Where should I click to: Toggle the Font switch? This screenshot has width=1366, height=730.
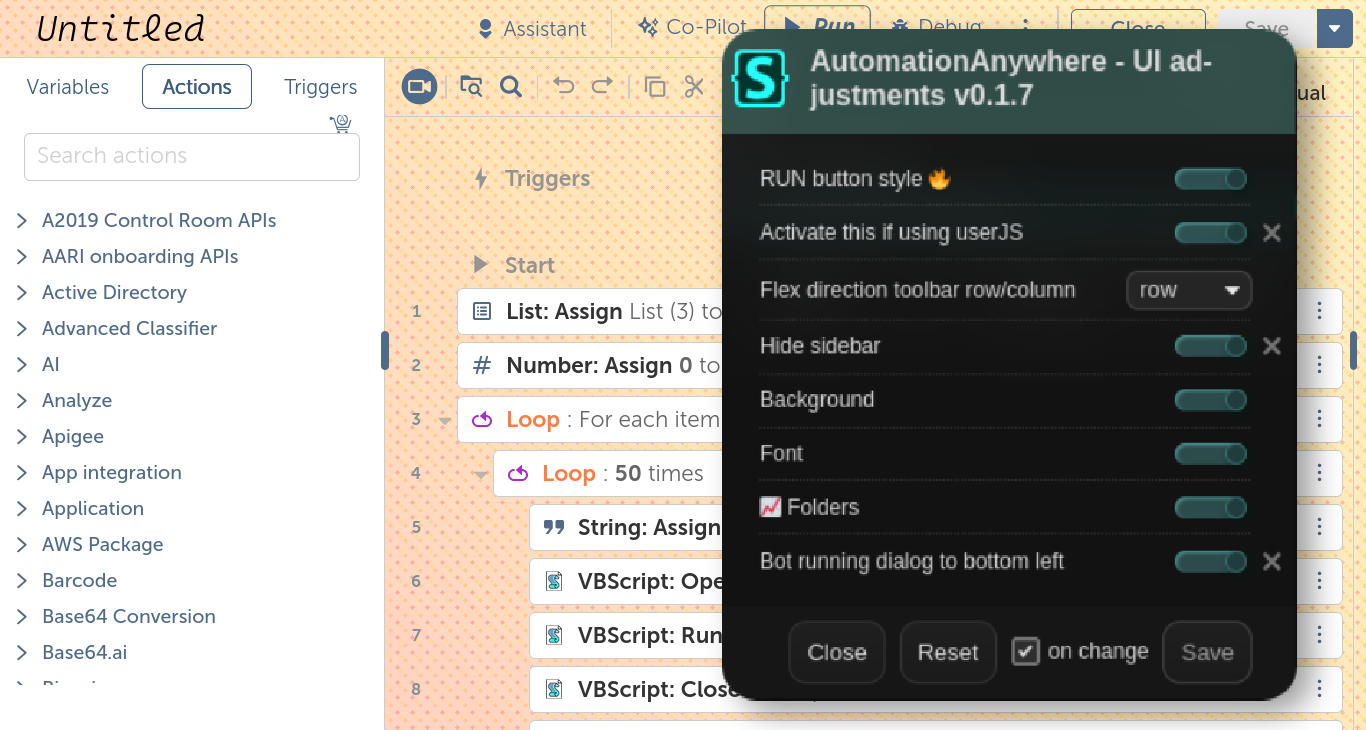1210,454
